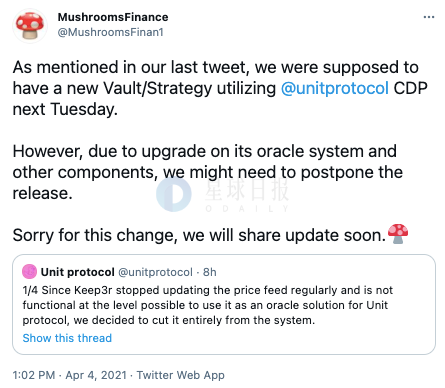
Task: Click the @unitprotocol handle in the quoted tweet
Action: [x=155, y=272]
